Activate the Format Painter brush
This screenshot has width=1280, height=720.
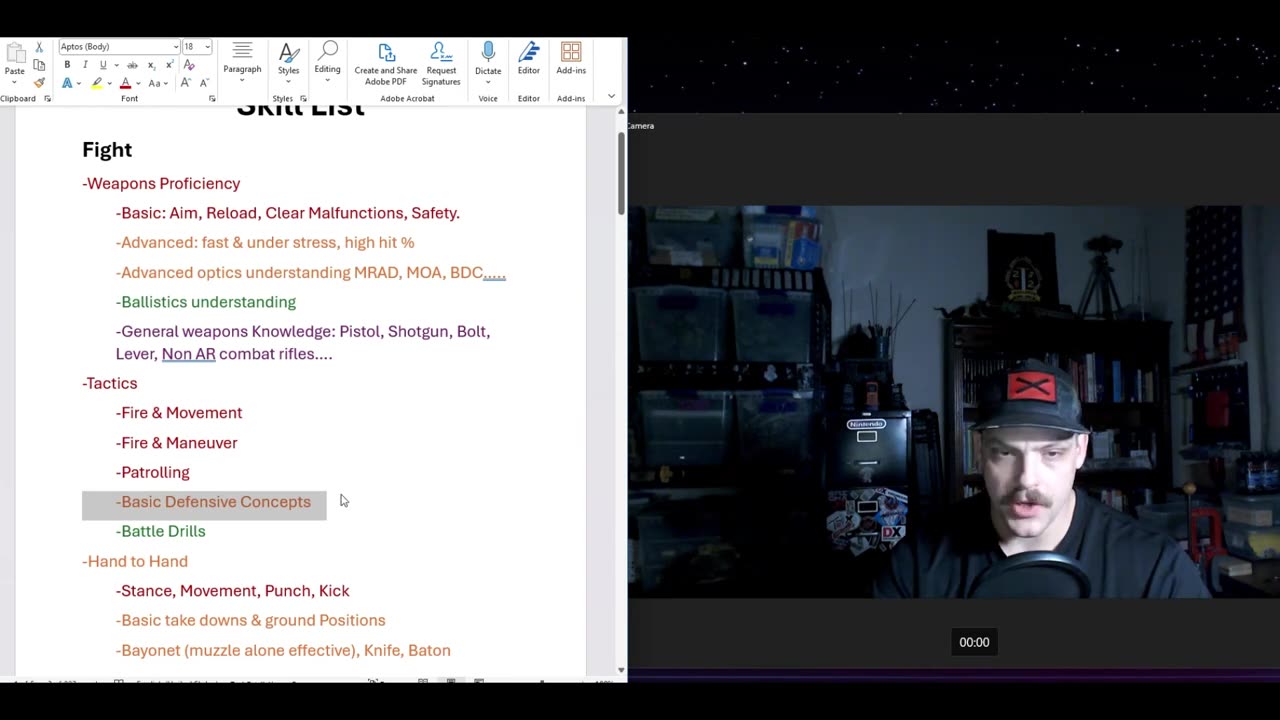pyautogui.click(x=39, y=83)
